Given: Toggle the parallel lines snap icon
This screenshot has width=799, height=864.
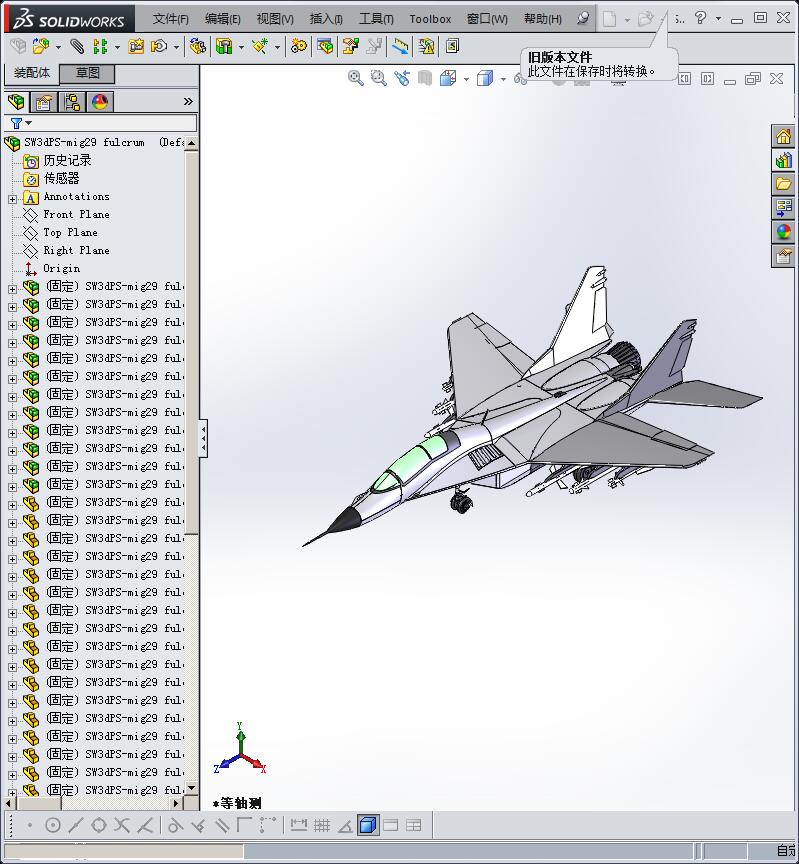Looking at the screenshot, I should tap(222, 825).
